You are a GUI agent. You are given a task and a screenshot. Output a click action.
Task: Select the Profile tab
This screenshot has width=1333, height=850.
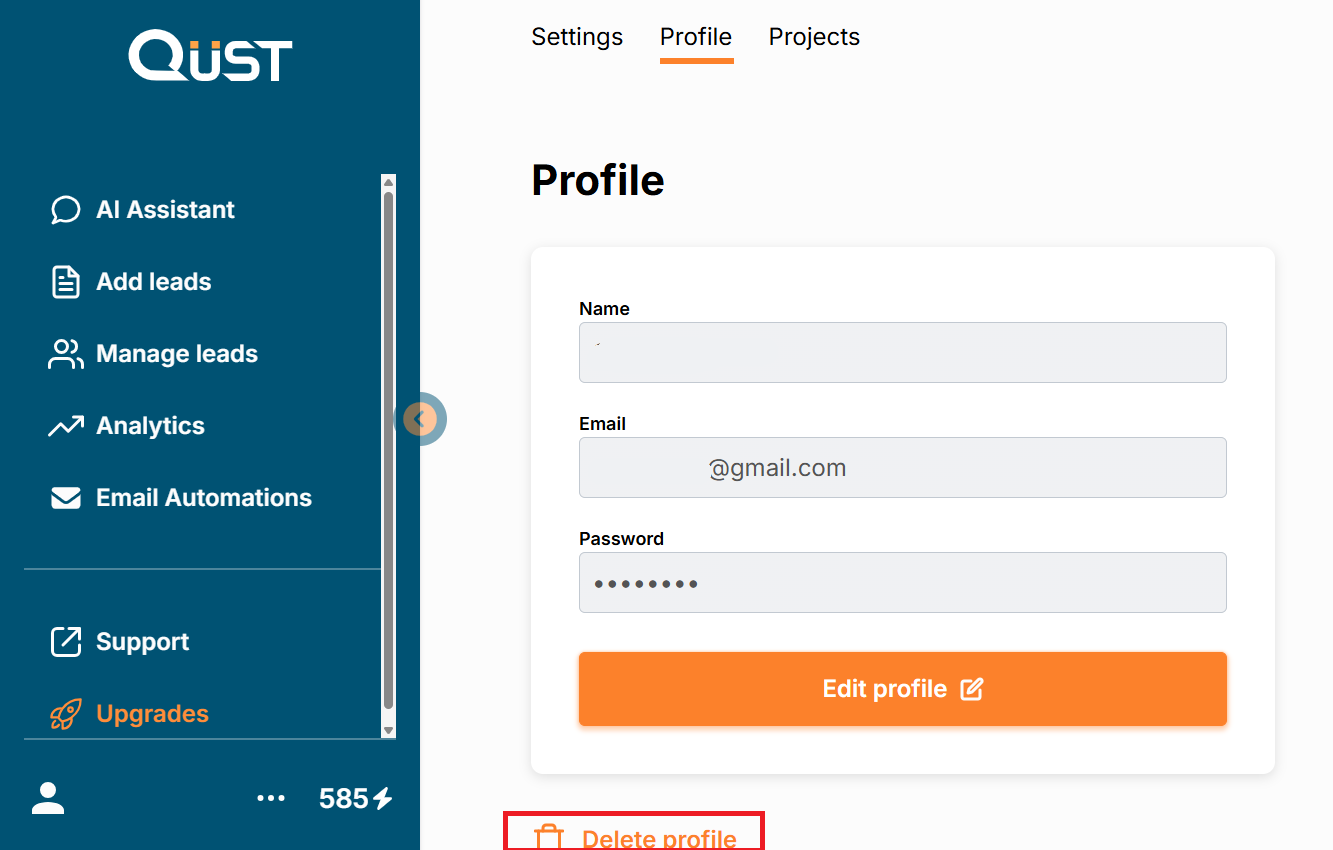(x=696, y=37)
